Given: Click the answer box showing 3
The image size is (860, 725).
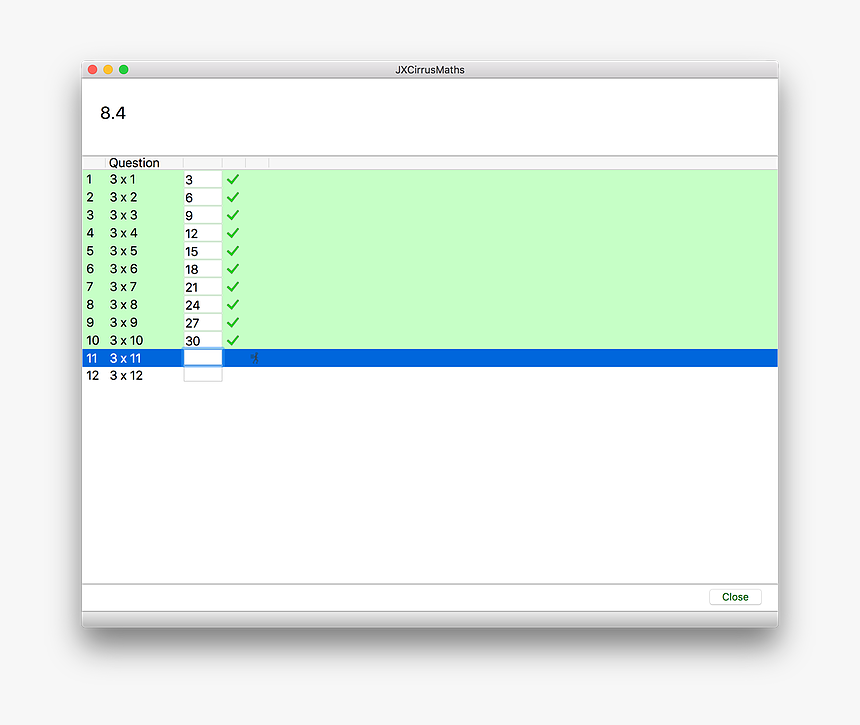Looking at the screenshot, I should pyautogui.click(x=202, y=179).
